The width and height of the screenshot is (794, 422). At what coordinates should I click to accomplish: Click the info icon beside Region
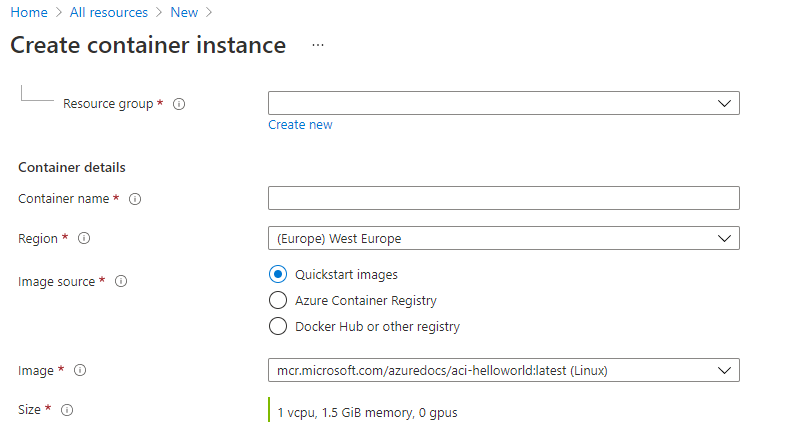84,238
